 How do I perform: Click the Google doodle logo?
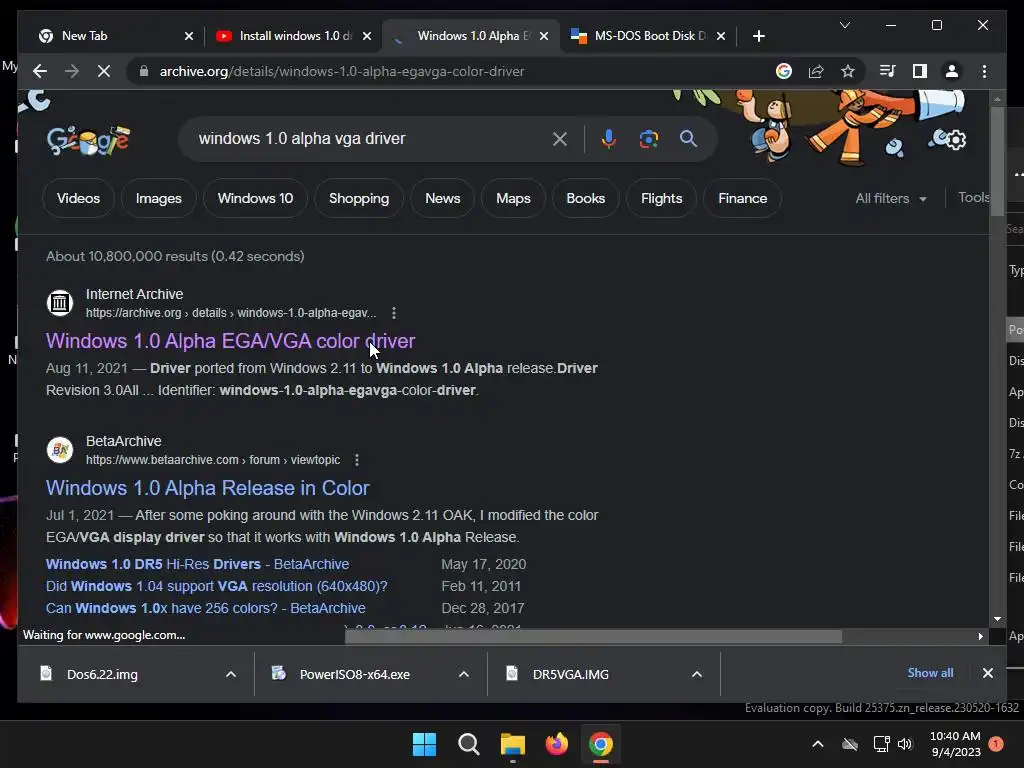point(88,140)
